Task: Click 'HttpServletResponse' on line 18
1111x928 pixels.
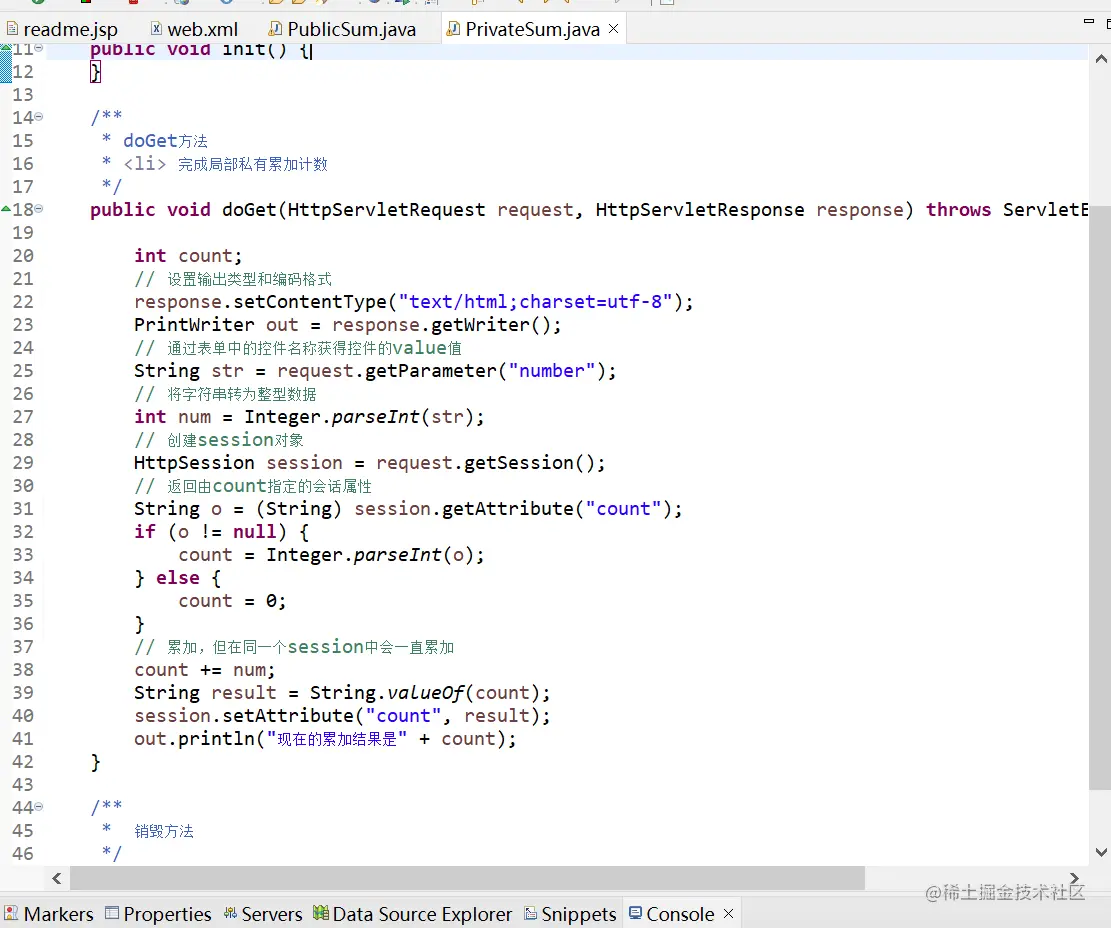Action: [x=700, y=210]
